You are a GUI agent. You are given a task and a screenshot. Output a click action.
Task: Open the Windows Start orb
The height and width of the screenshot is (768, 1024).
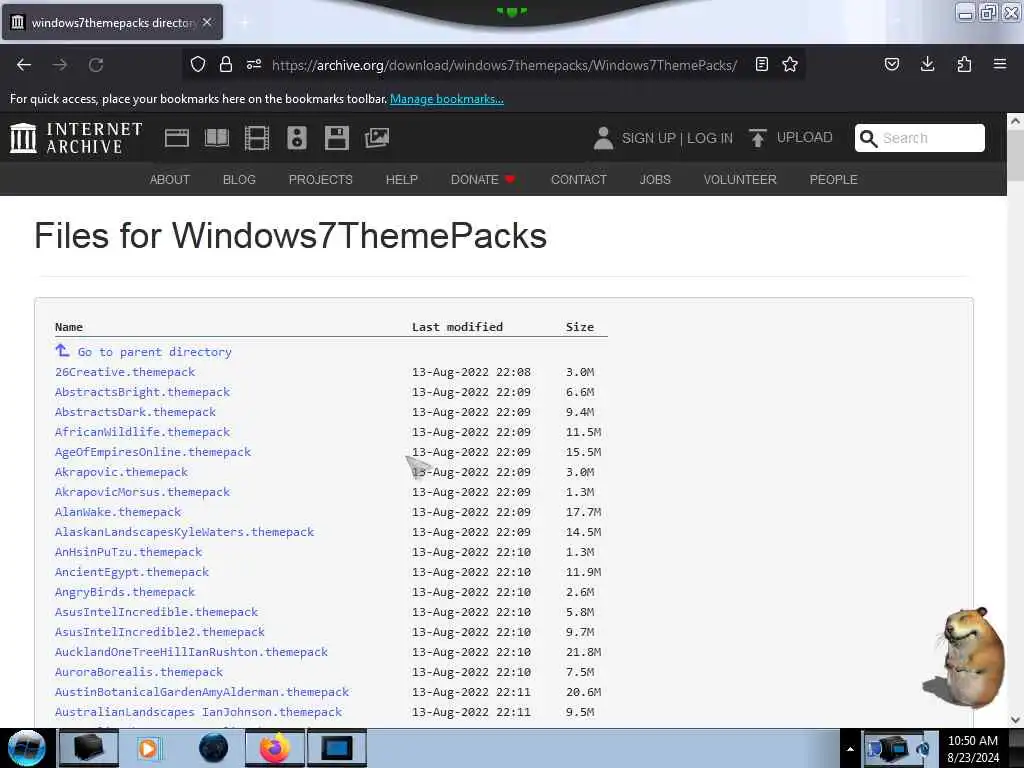coord(27,748)
